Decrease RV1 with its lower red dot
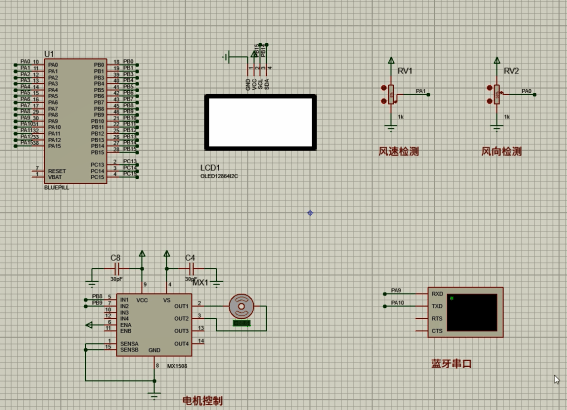567x410 pixels. tap(384, 101)
